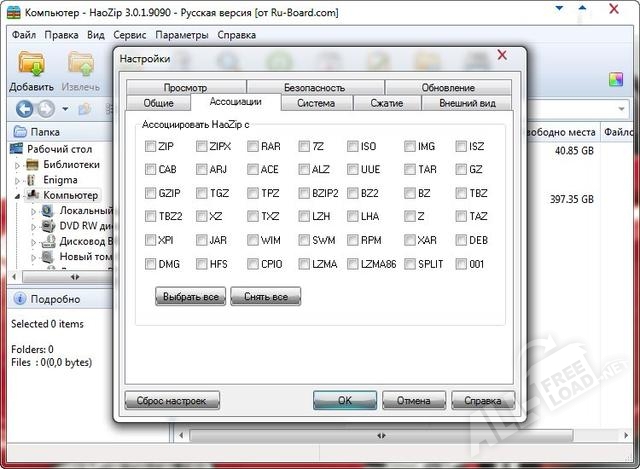The height and width of the screenshot is (469, 640).
Task: Click the Выбрать все button
Action: [x=190, y=297]
